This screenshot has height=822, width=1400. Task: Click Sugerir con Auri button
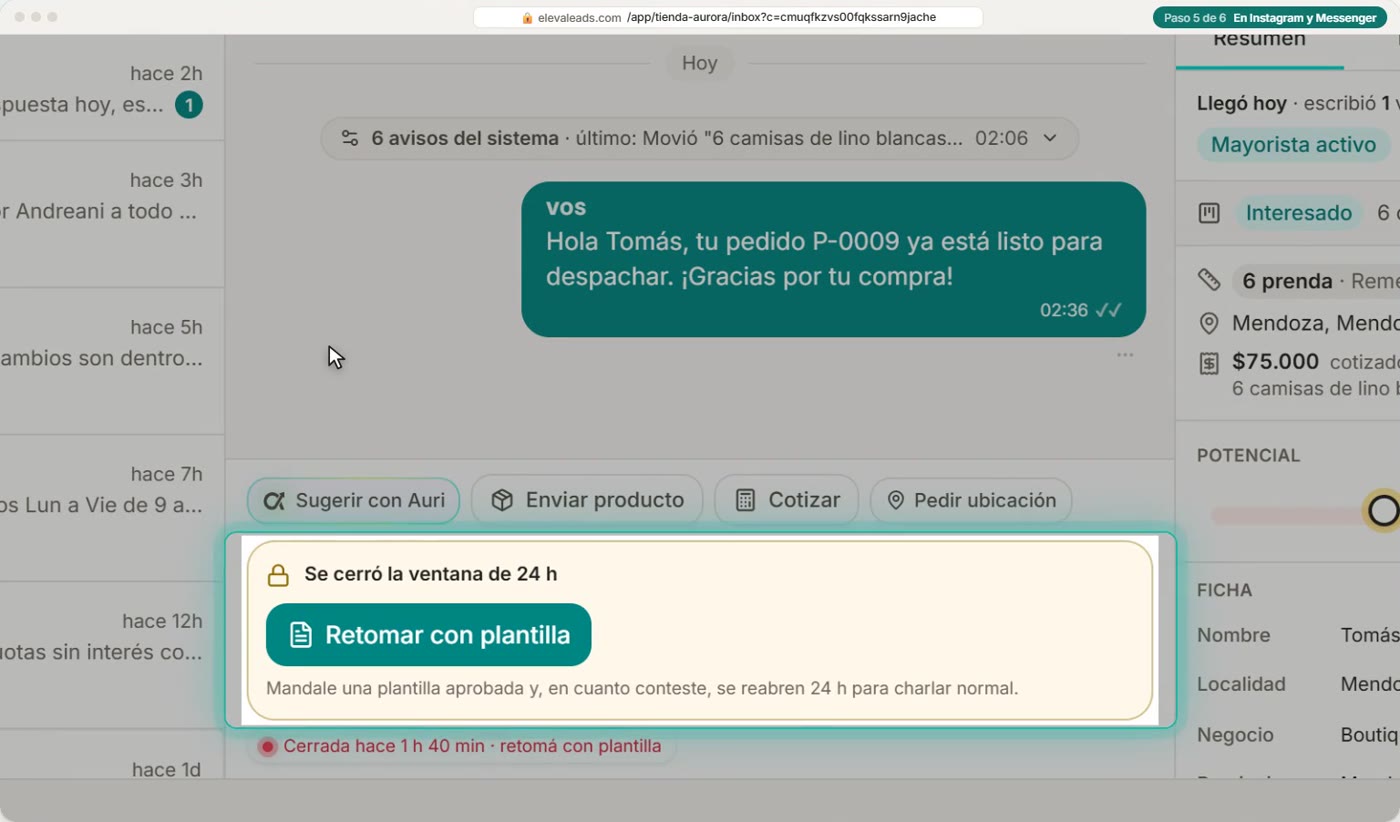(353, 501)
